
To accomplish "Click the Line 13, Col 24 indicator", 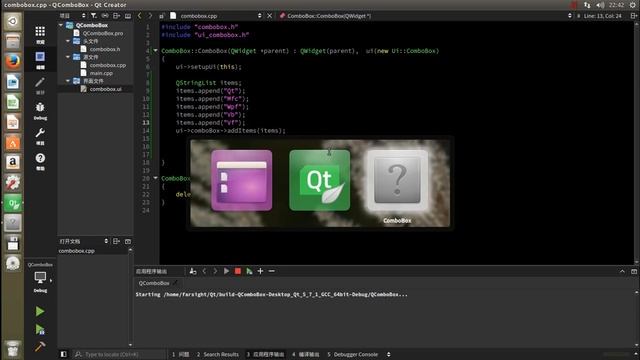I will 602,16.
